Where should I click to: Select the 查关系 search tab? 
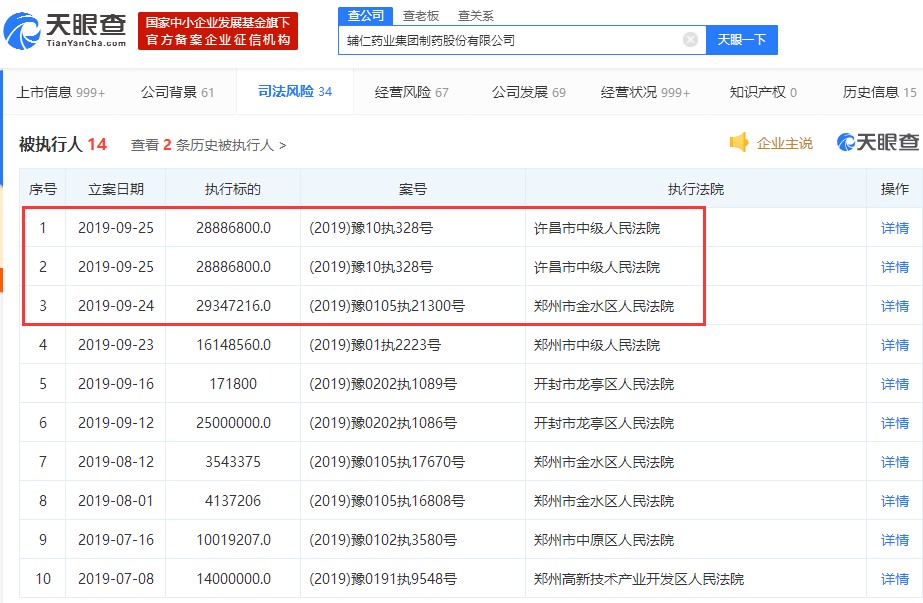click(x=476, y=16)
